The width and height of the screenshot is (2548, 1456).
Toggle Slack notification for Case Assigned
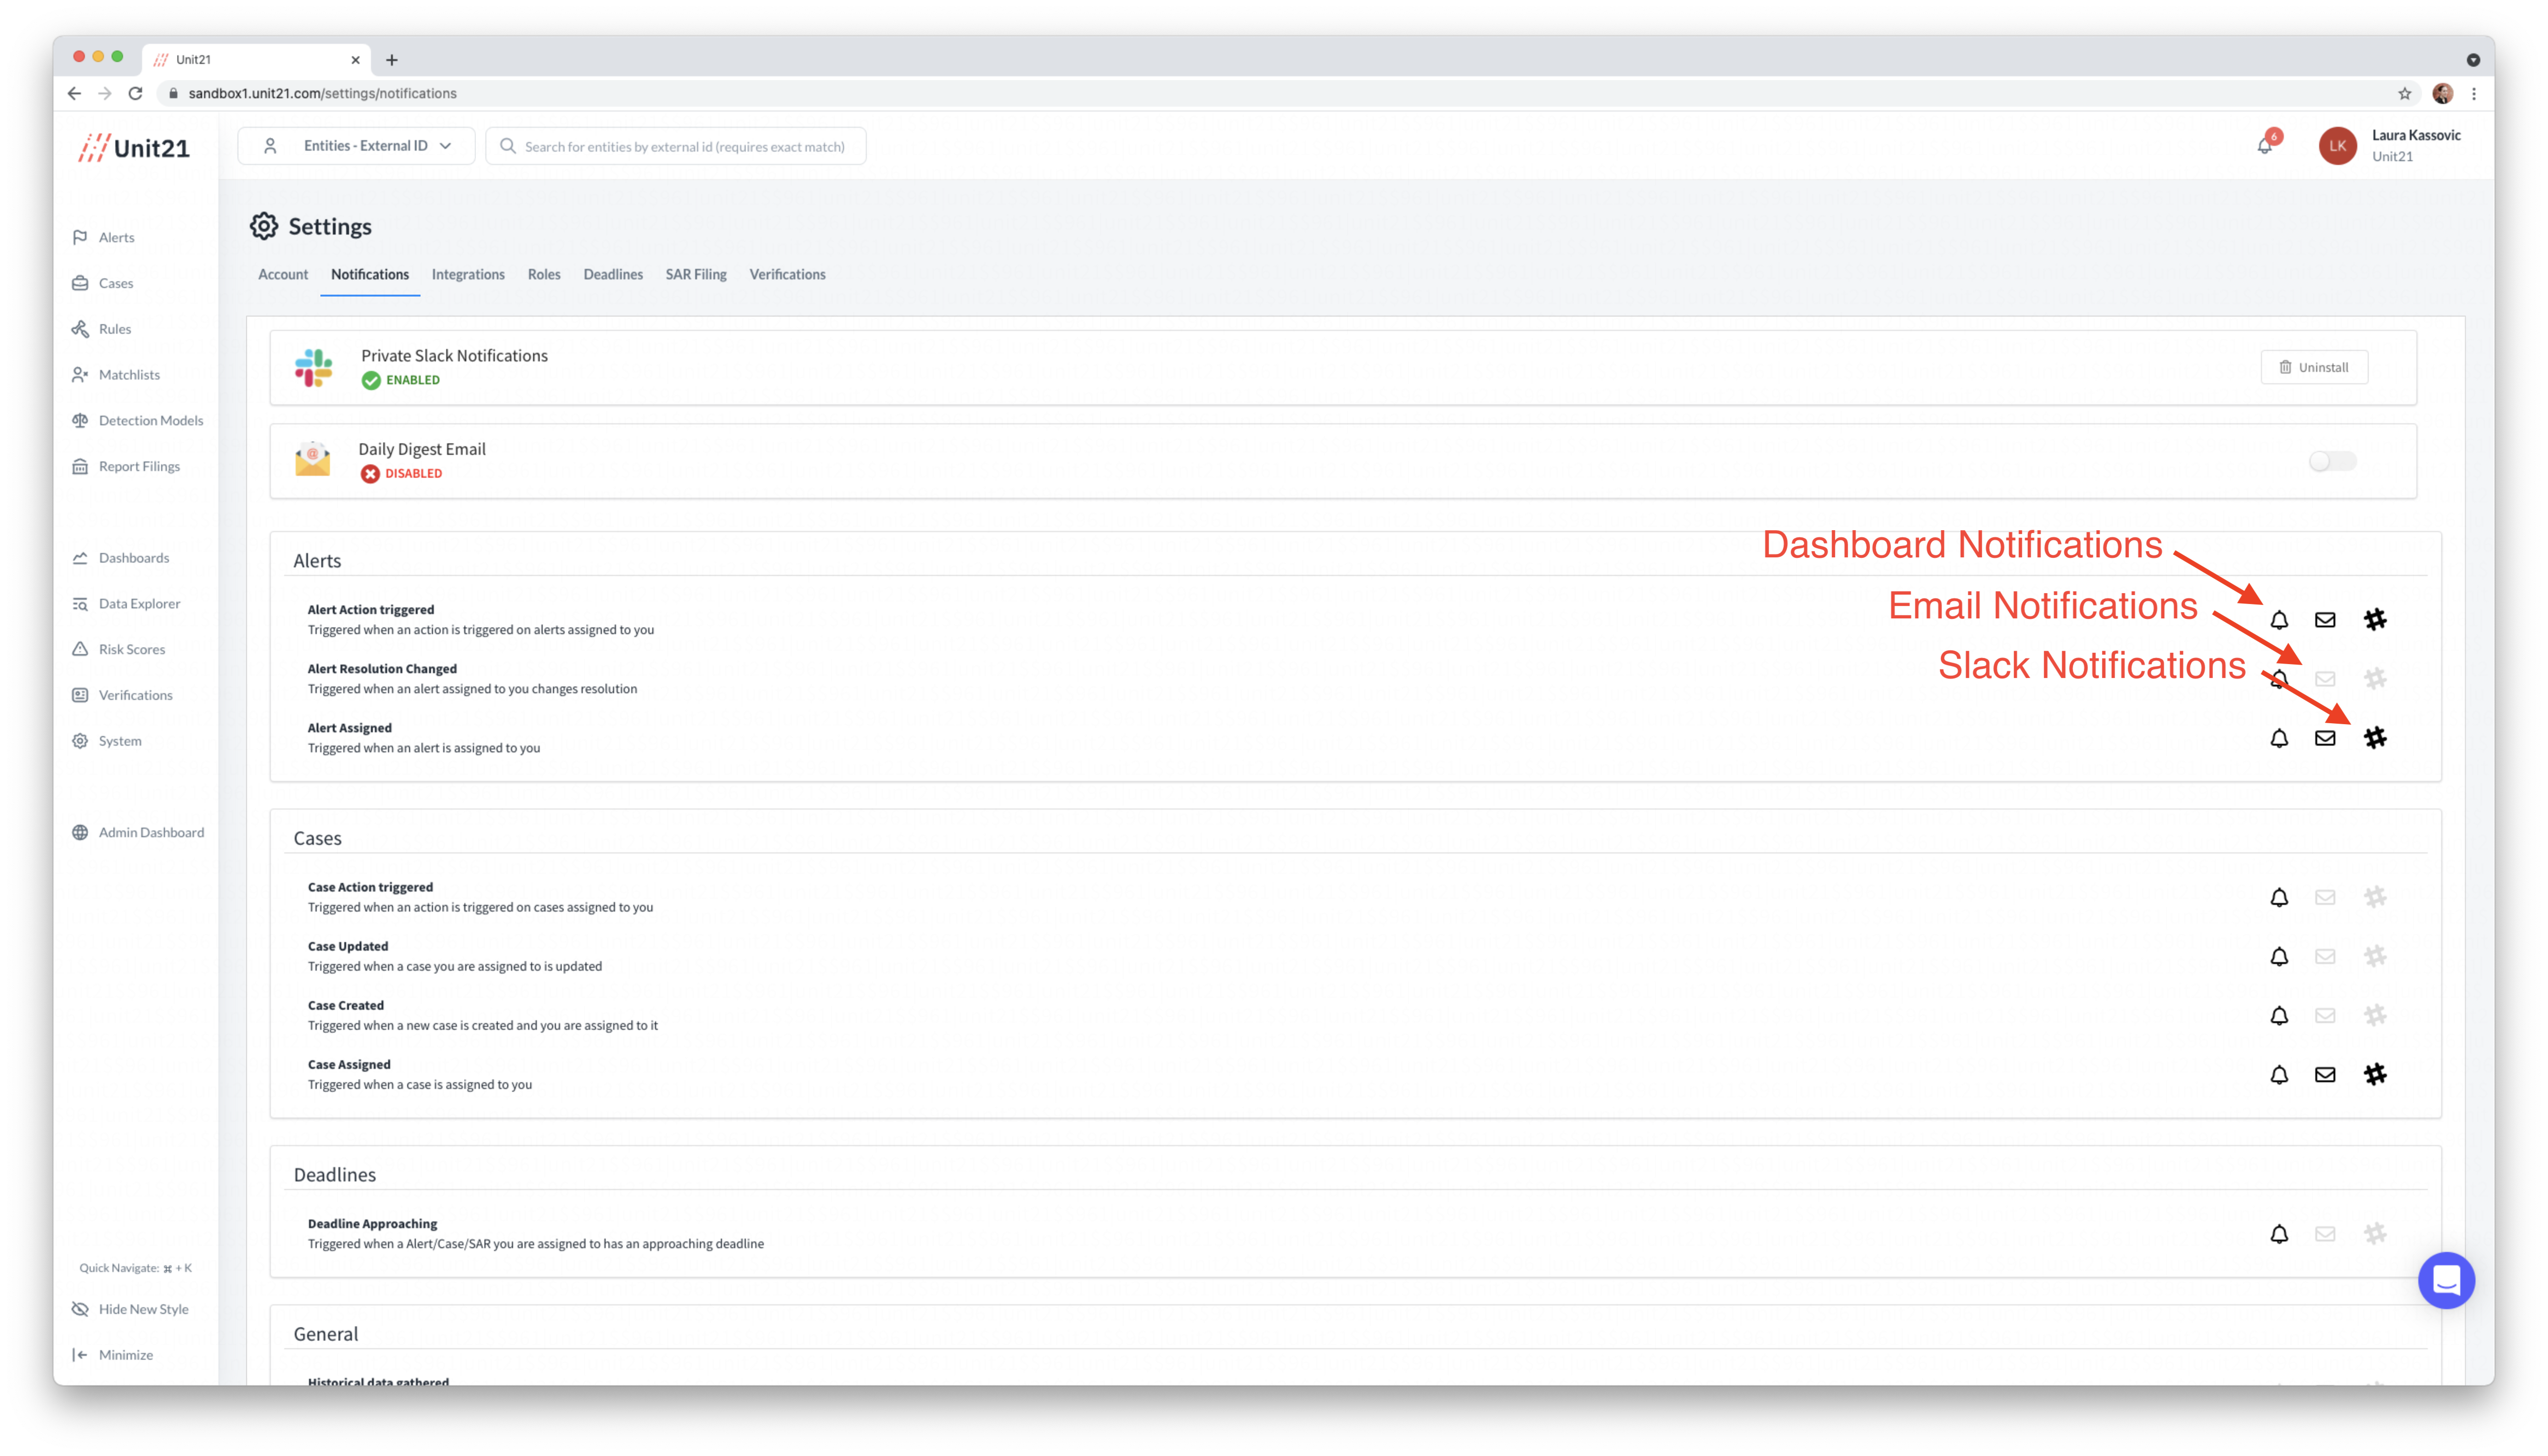tap(2375, 1074)
